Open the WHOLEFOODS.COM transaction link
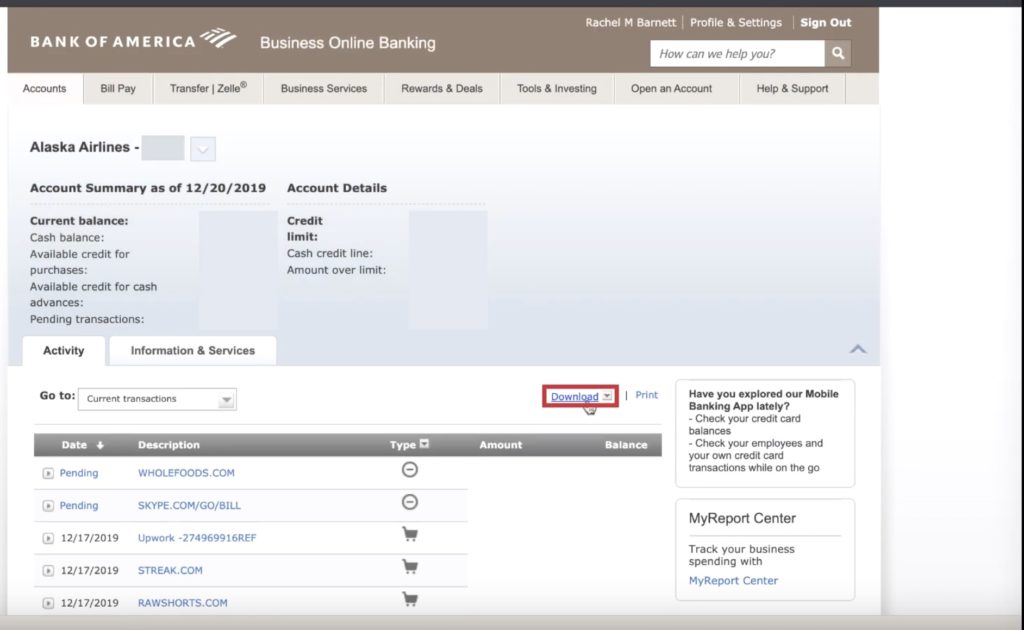Image resolution: width=1024 pixels, height=630 pixels. click(x=186, y=473)
